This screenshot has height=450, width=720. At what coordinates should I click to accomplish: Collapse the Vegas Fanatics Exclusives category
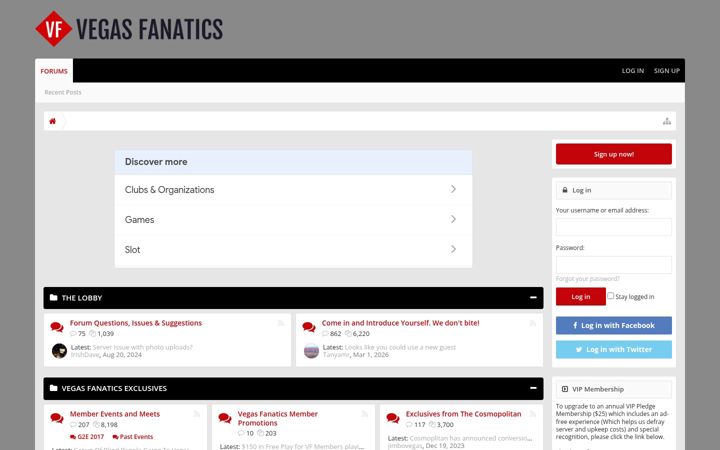tap(533, 388)
